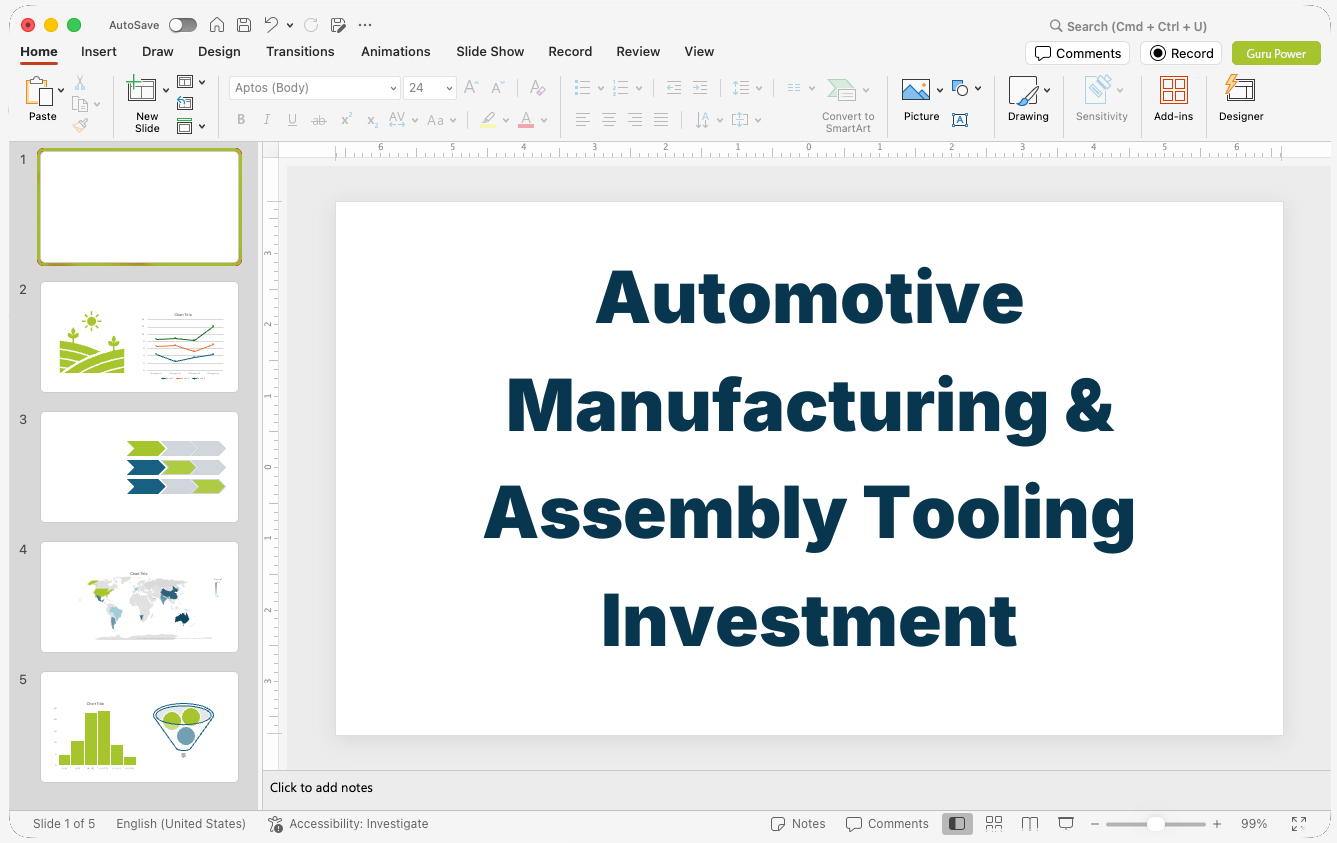Click the Center Text icon

[608, 120]
